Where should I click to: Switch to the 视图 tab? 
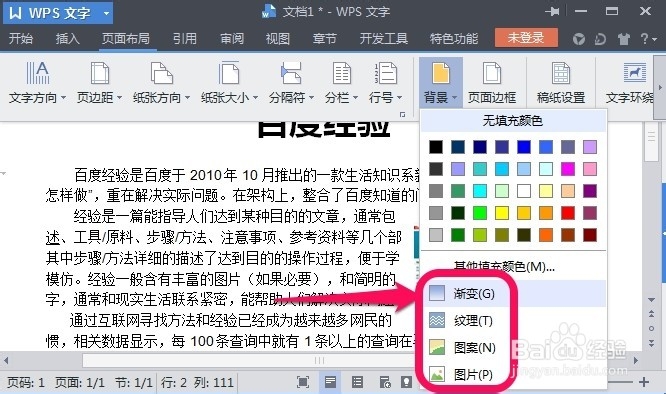click(278, 39)
